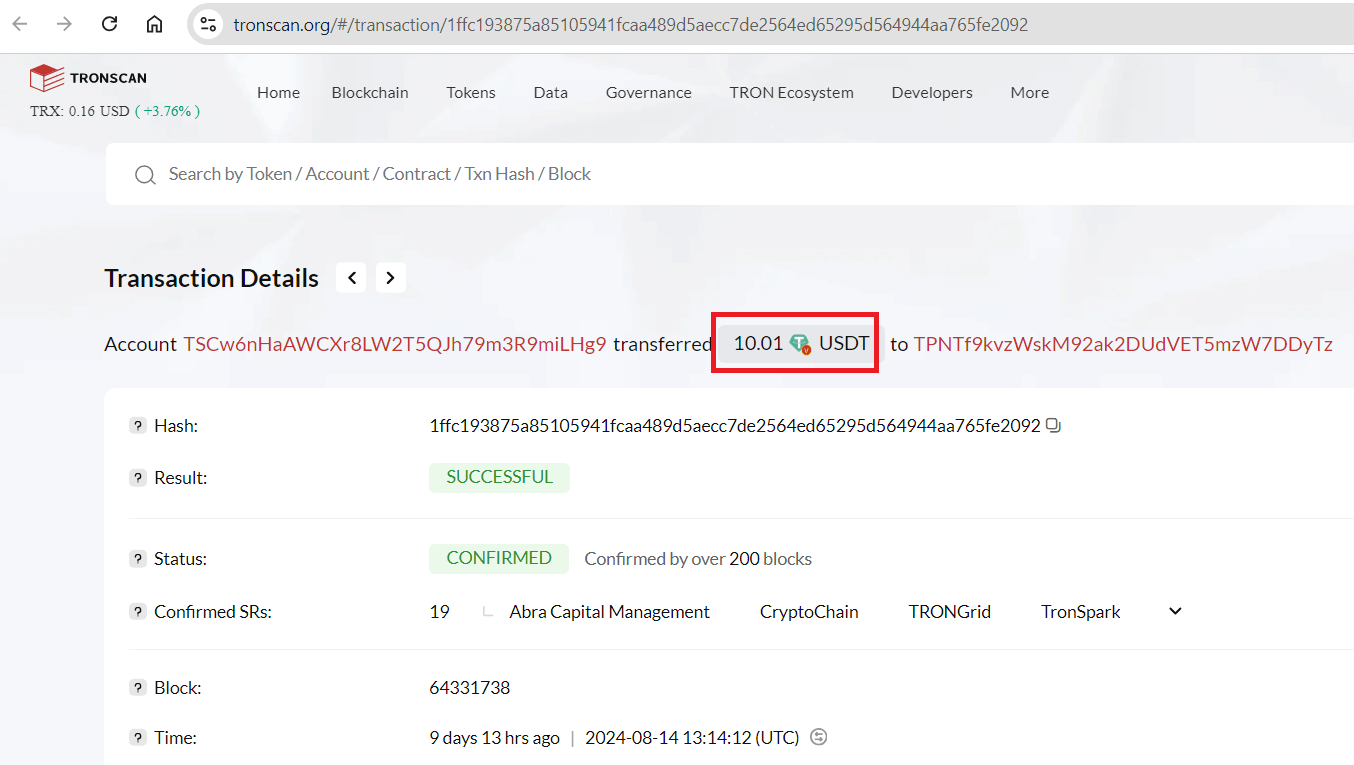Click the search by token or account field

click(730, 175)
